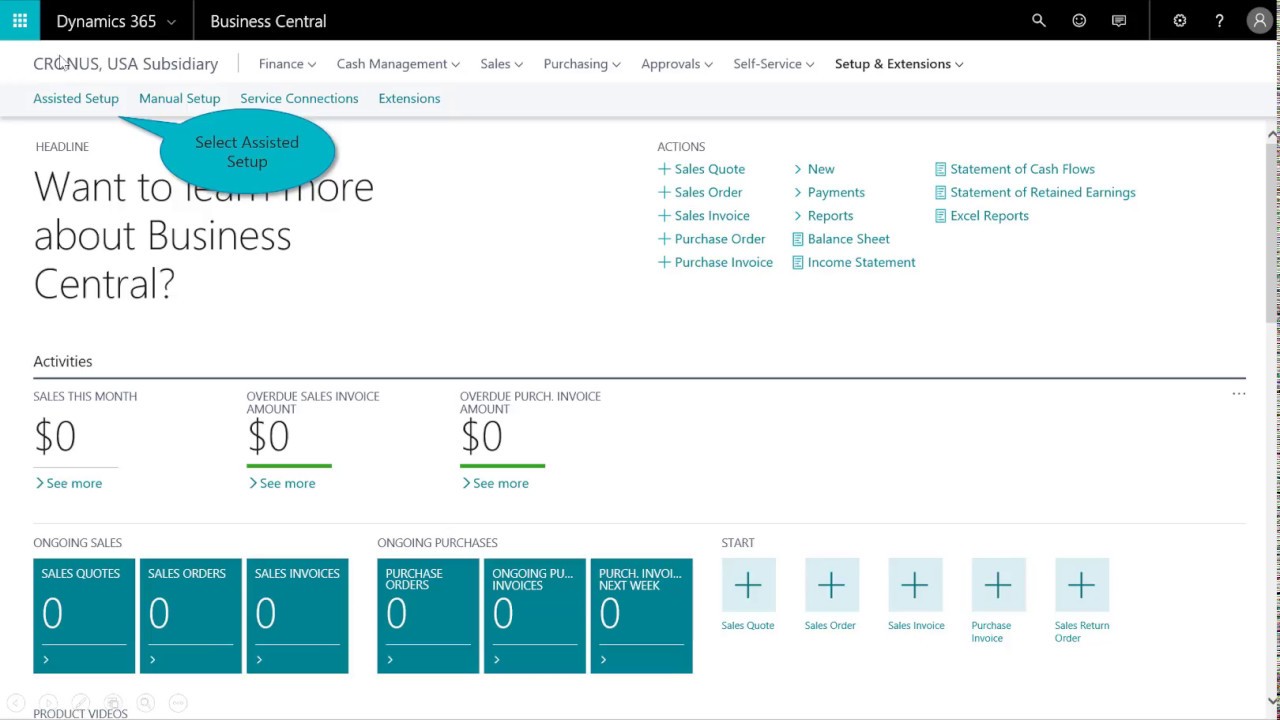Click the Sales This Month $0 amount
The height and width of the screenshot is (720, 1280).
55,436
